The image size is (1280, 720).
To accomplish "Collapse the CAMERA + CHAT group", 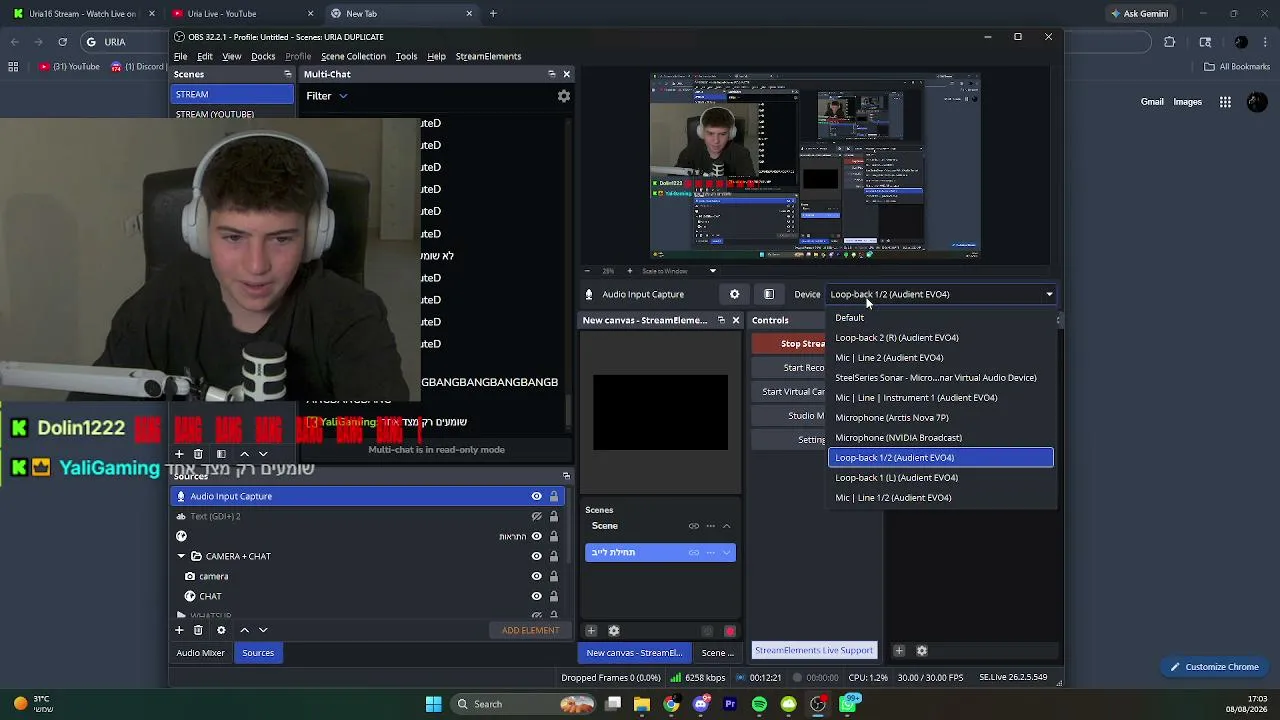I will 181,556.
